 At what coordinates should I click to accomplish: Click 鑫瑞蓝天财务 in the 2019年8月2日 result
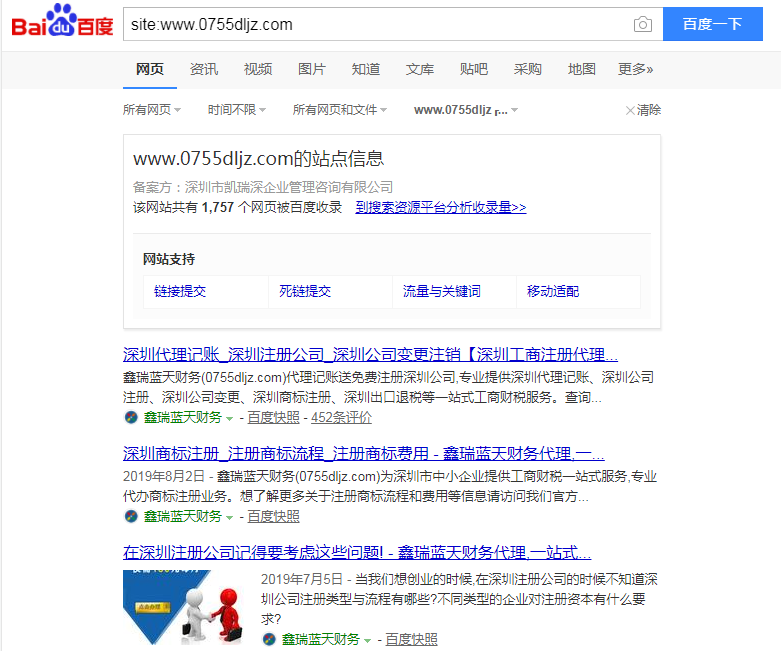pos(183,517)
